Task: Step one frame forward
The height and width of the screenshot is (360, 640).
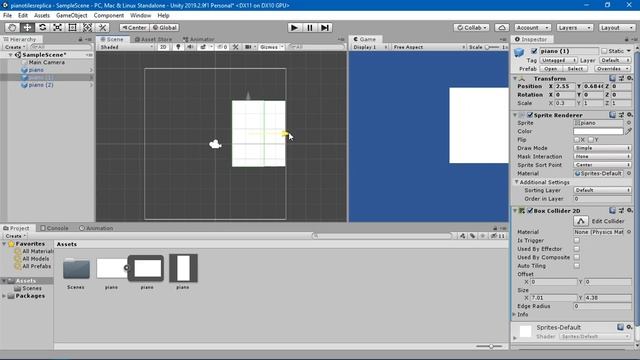Action: click(x=324, y=27)
